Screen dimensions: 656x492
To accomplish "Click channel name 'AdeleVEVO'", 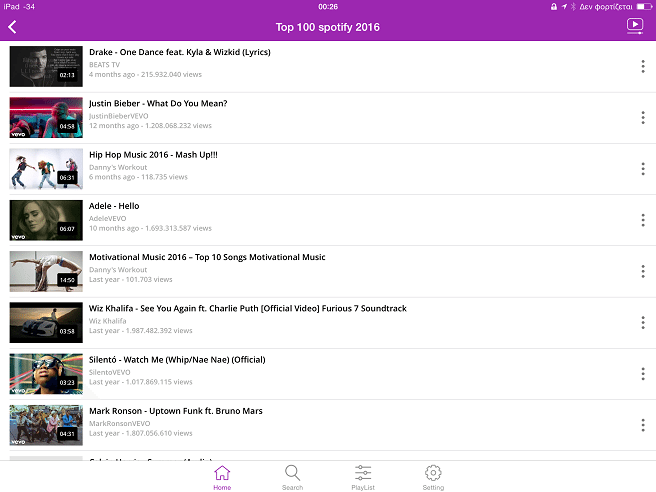I will coord(108,218).
